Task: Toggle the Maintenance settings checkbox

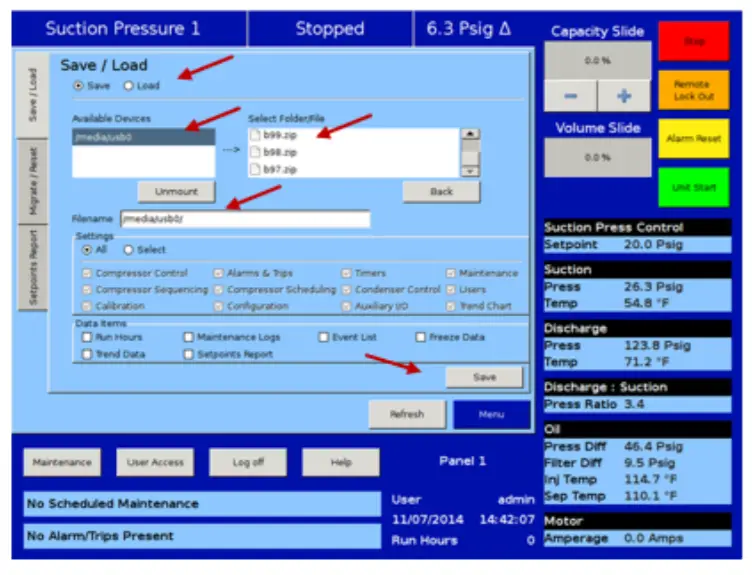Action: pos(450,273)
